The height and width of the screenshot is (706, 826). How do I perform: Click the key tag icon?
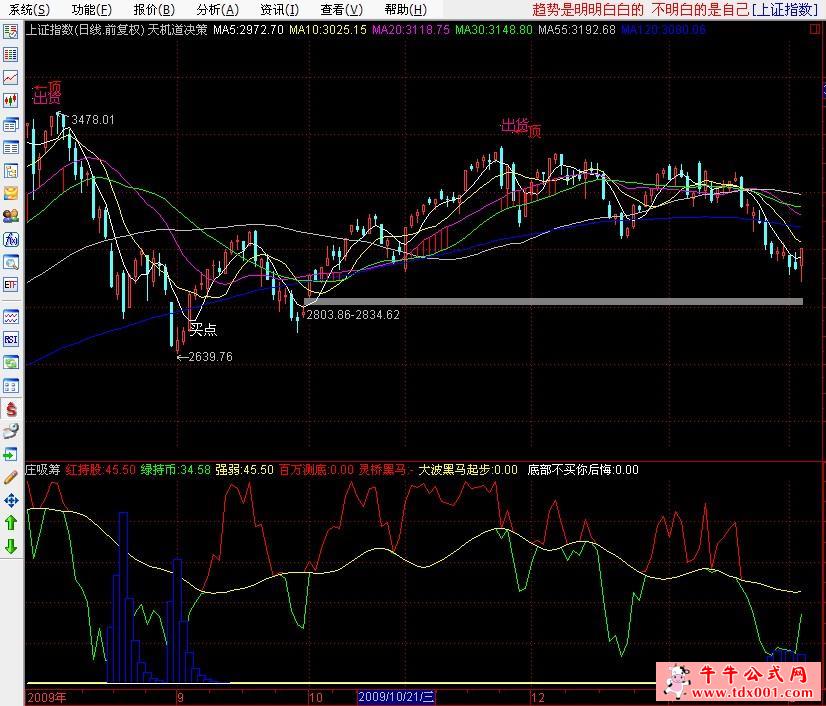coord(11,432)
